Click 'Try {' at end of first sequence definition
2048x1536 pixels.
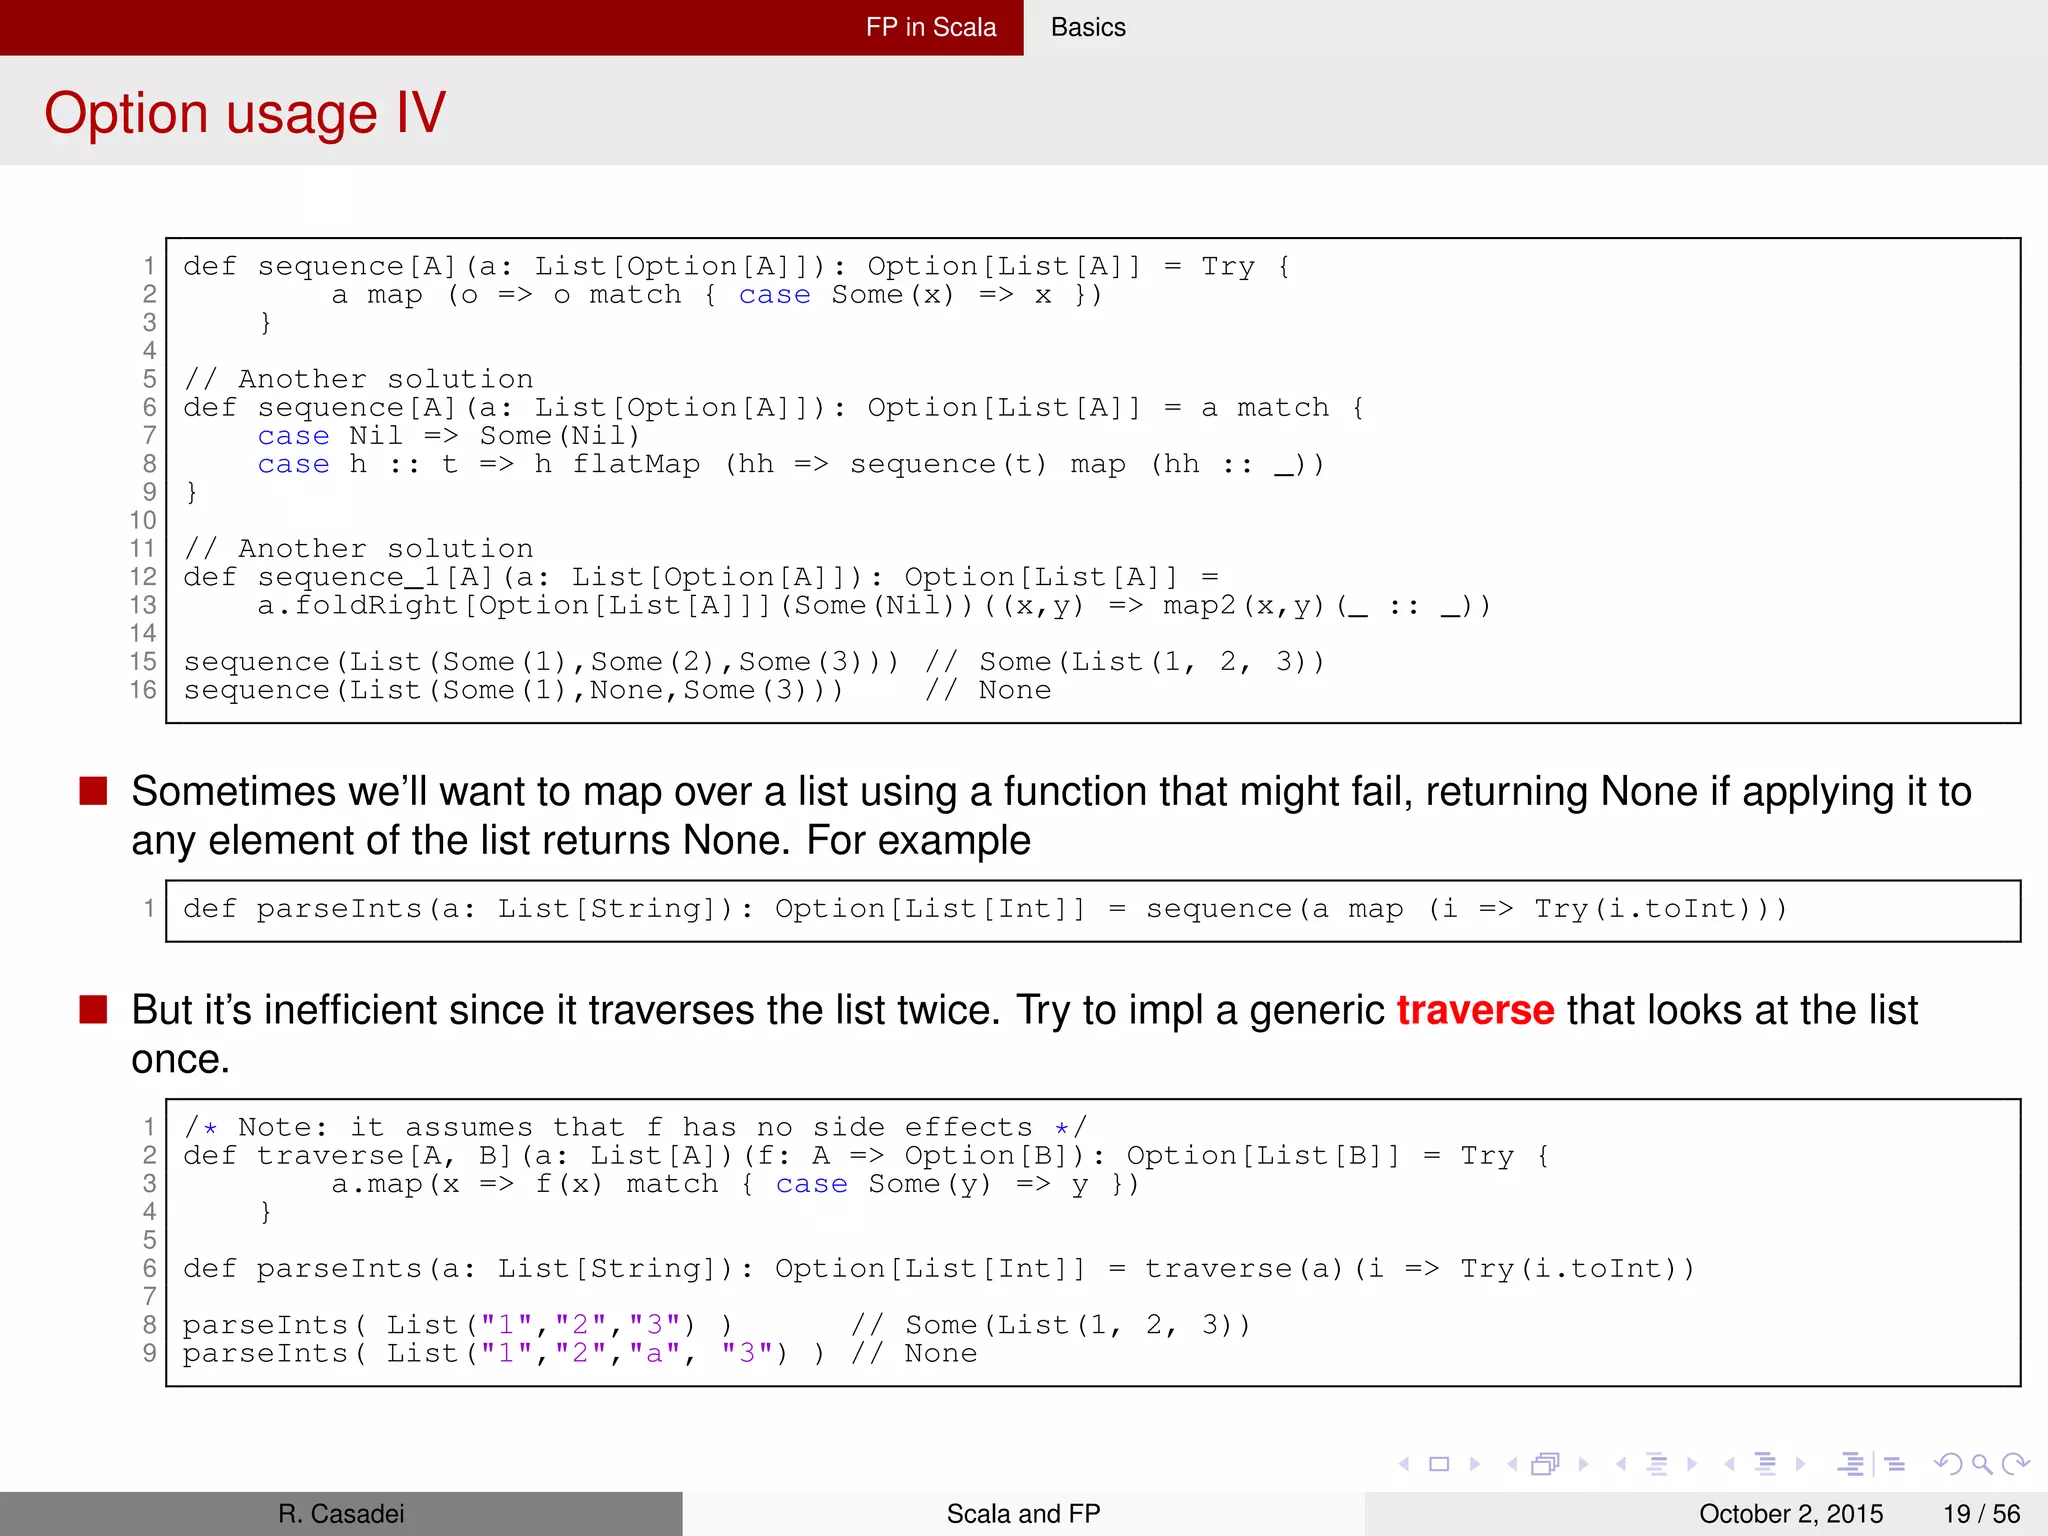pyautogui.click(x=1246, y=266)
